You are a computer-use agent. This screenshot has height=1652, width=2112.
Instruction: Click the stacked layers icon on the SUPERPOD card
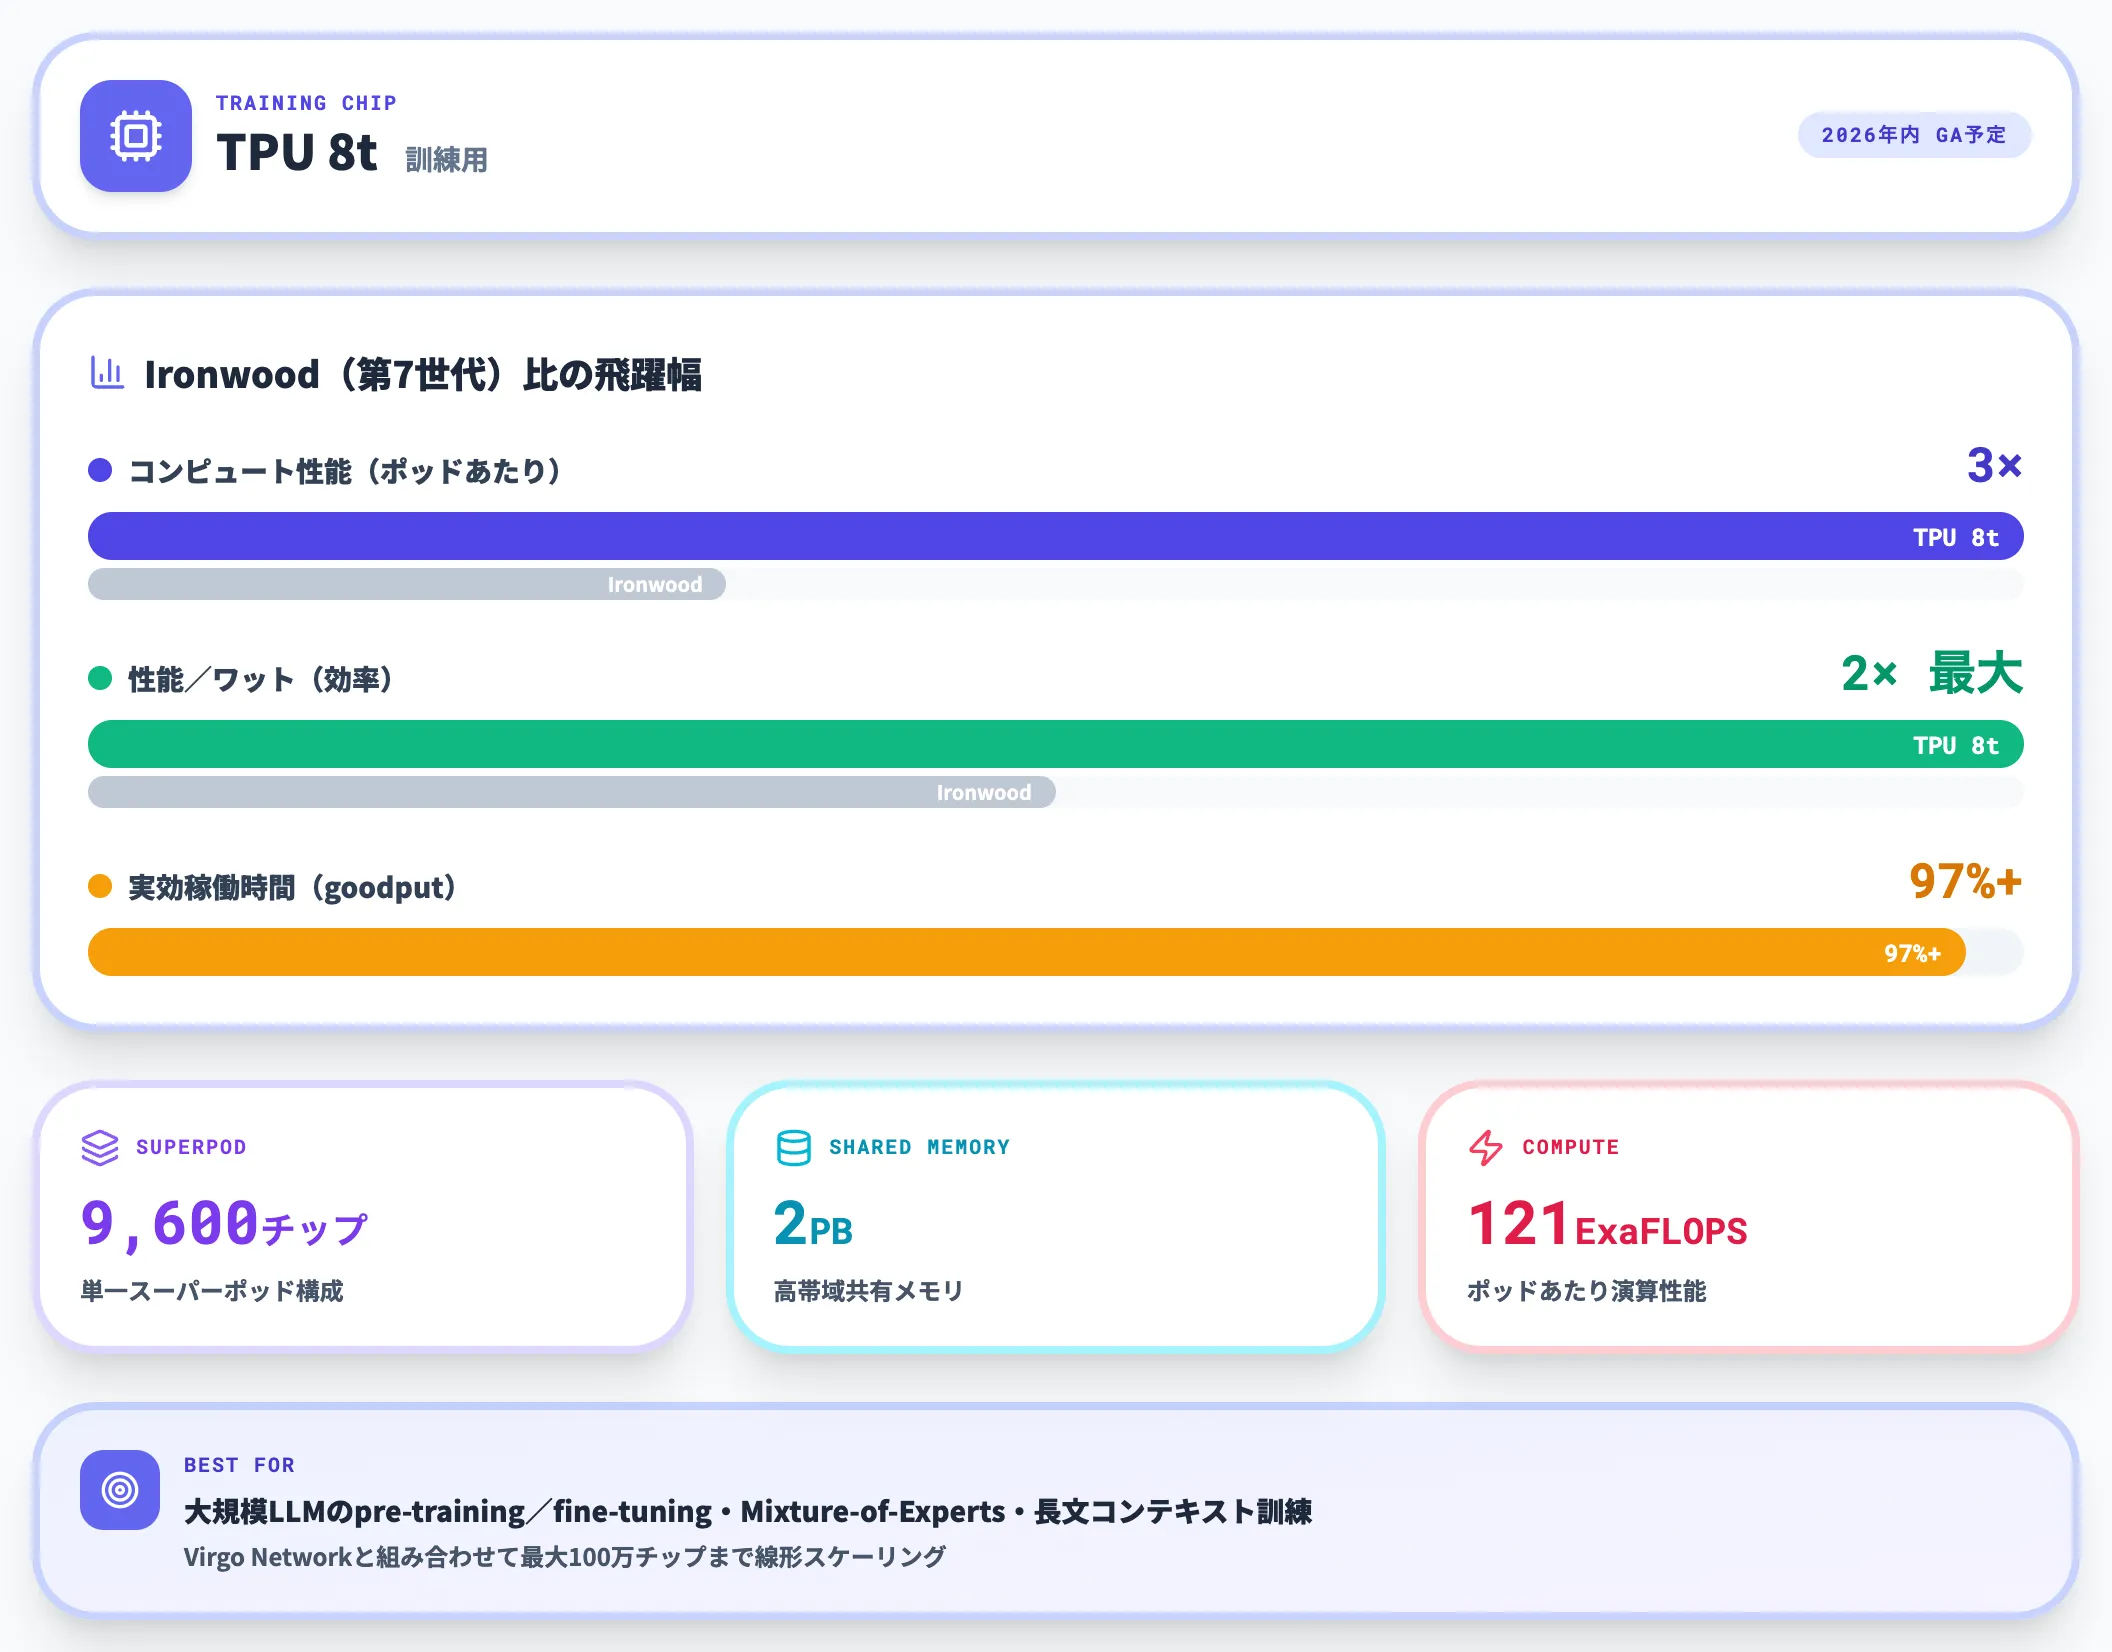pos(99,1146)
